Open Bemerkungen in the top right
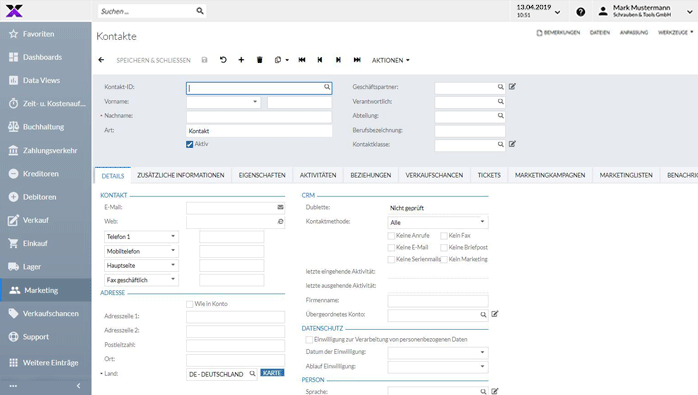 point(558,33)
